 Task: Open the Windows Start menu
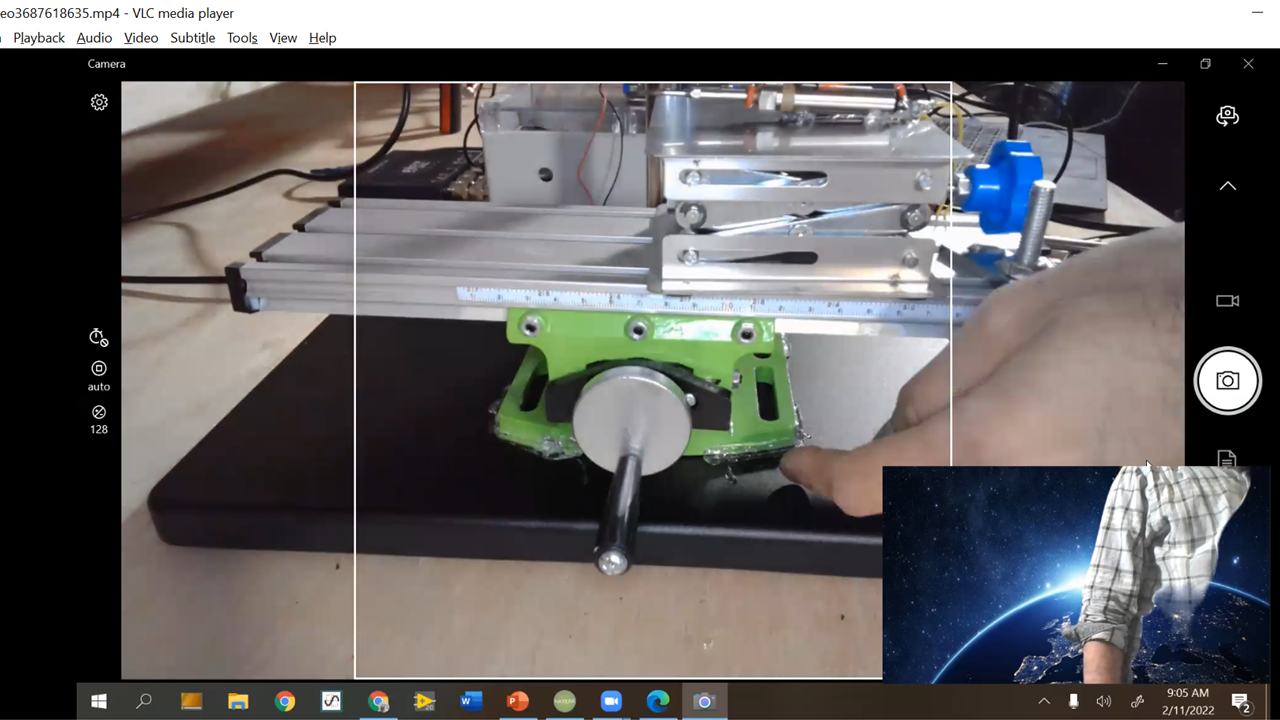click(x=99, y=702)
